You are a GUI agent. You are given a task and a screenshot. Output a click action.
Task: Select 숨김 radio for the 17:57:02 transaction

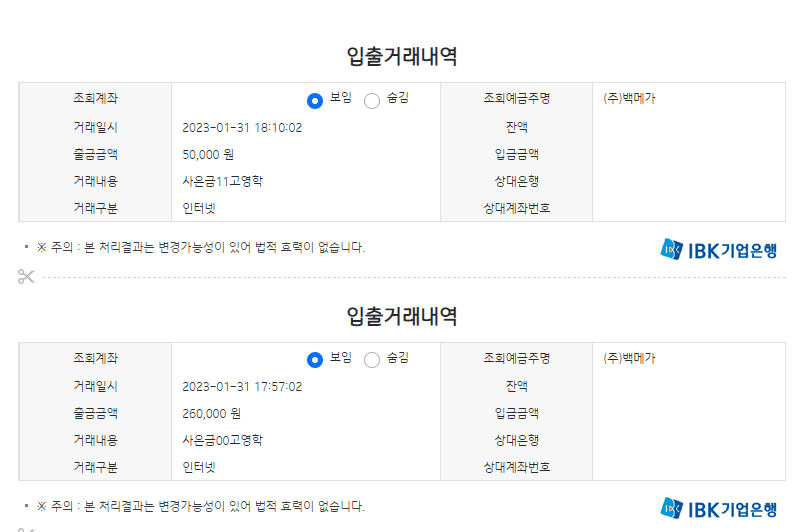click(x=372, y=359)
